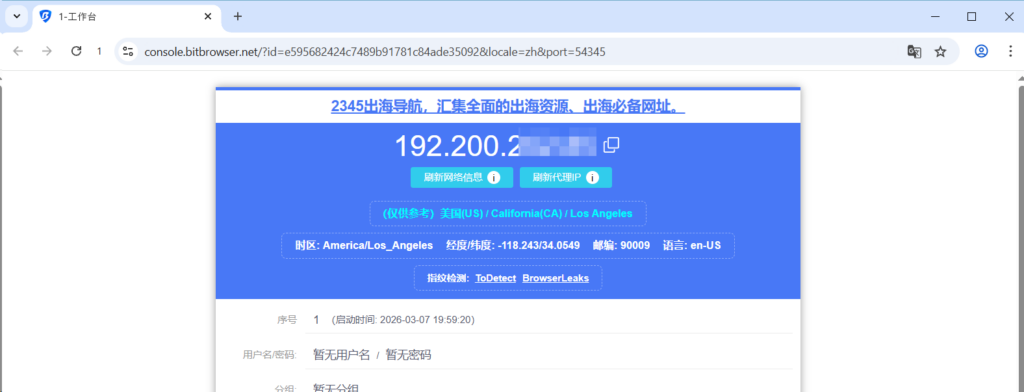This screenshot has width=1024, height=392.
Task: Go back with the back arrow
Action: pos(18,51)
